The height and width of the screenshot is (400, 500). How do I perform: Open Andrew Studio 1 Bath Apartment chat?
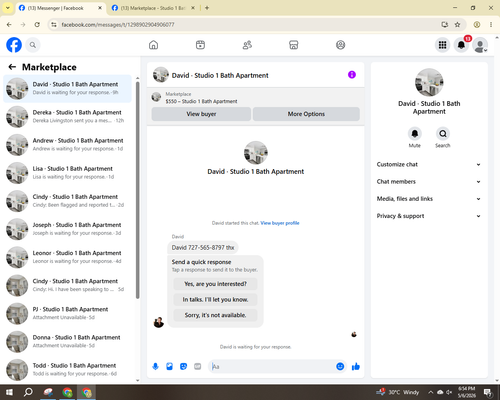[67, 145]
